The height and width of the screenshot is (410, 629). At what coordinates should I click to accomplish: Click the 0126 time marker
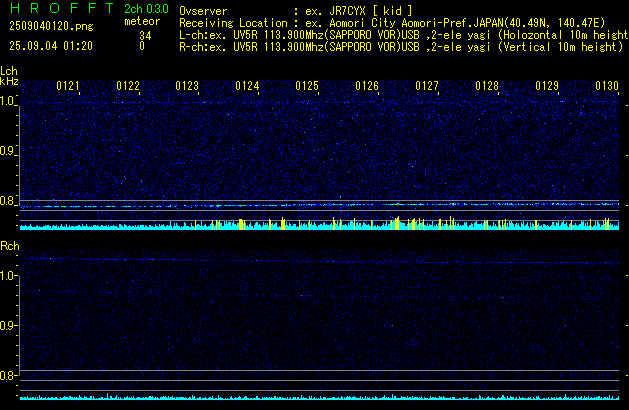point(367,86)
